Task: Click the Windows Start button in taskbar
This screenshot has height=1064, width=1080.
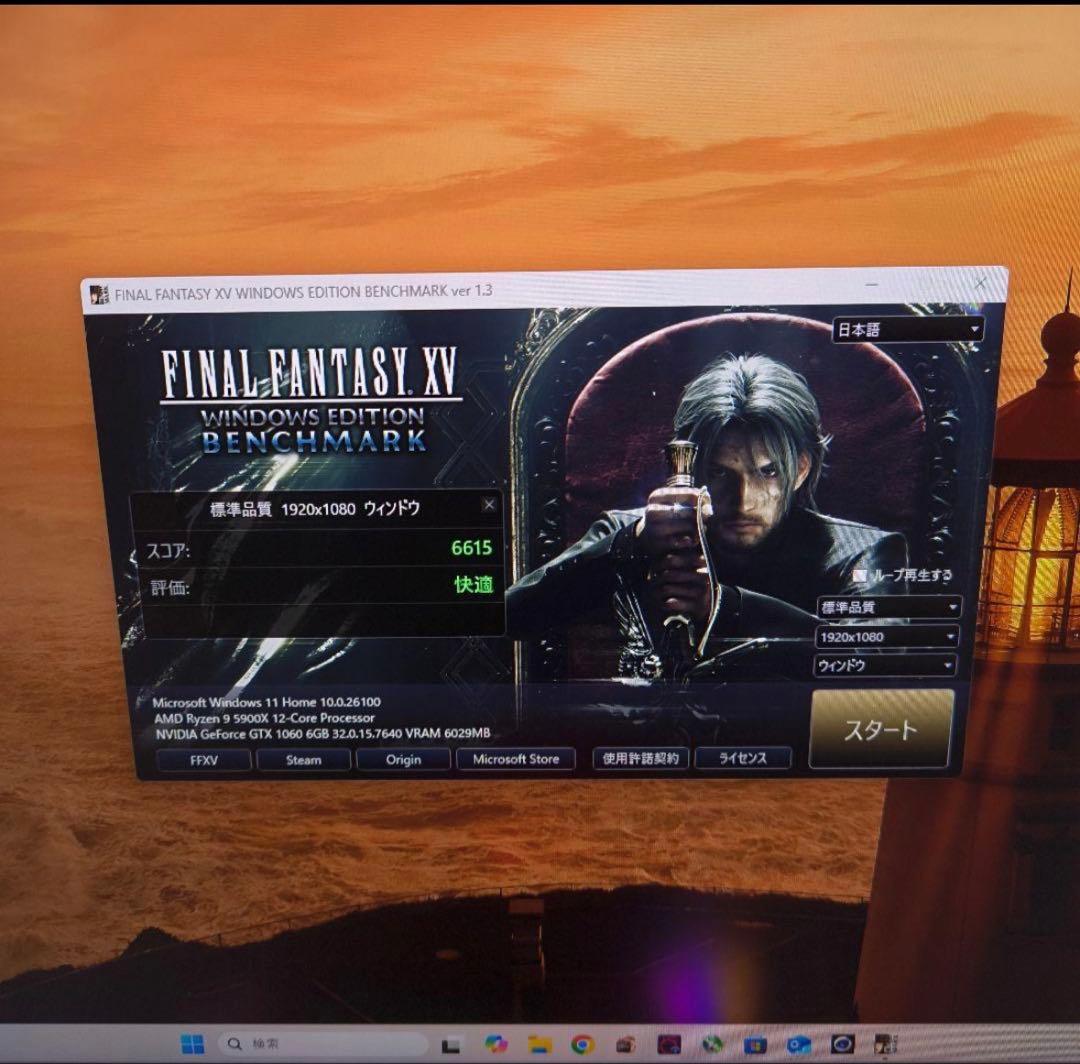Action: tap(192, 1044)
